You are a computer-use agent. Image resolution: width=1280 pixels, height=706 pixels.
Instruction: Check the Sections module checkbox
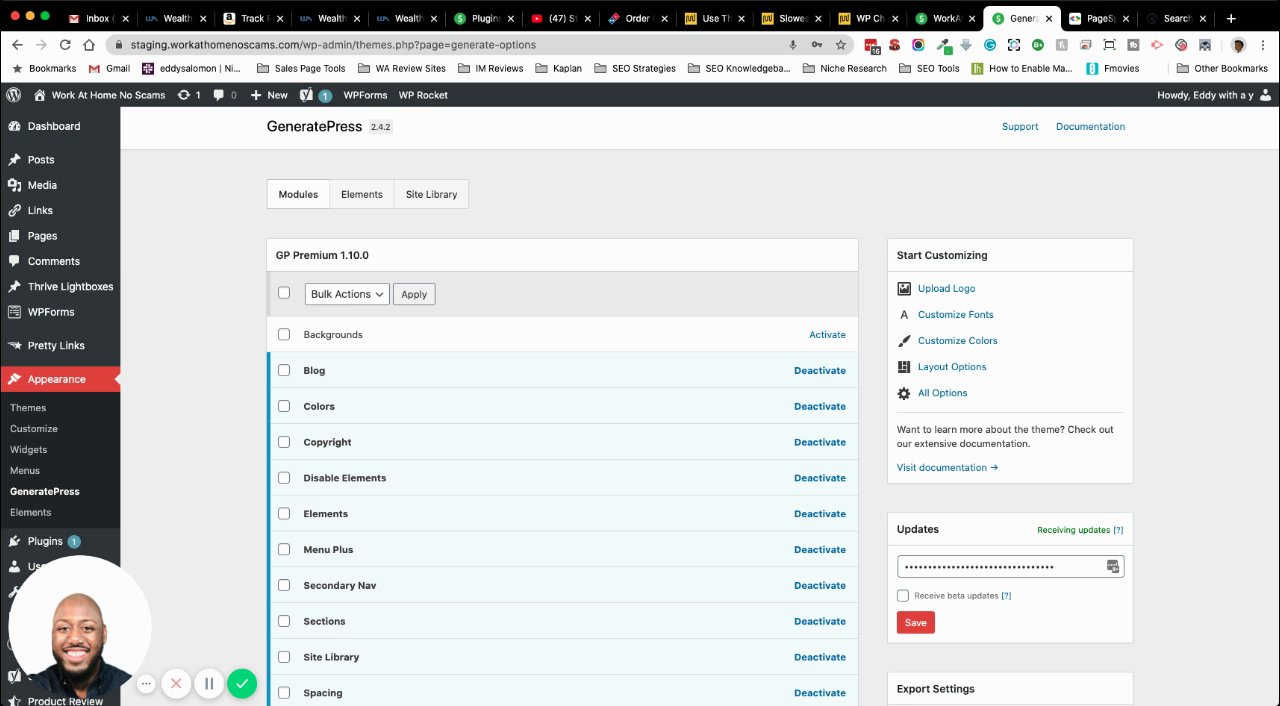click(x=284, y=621)
